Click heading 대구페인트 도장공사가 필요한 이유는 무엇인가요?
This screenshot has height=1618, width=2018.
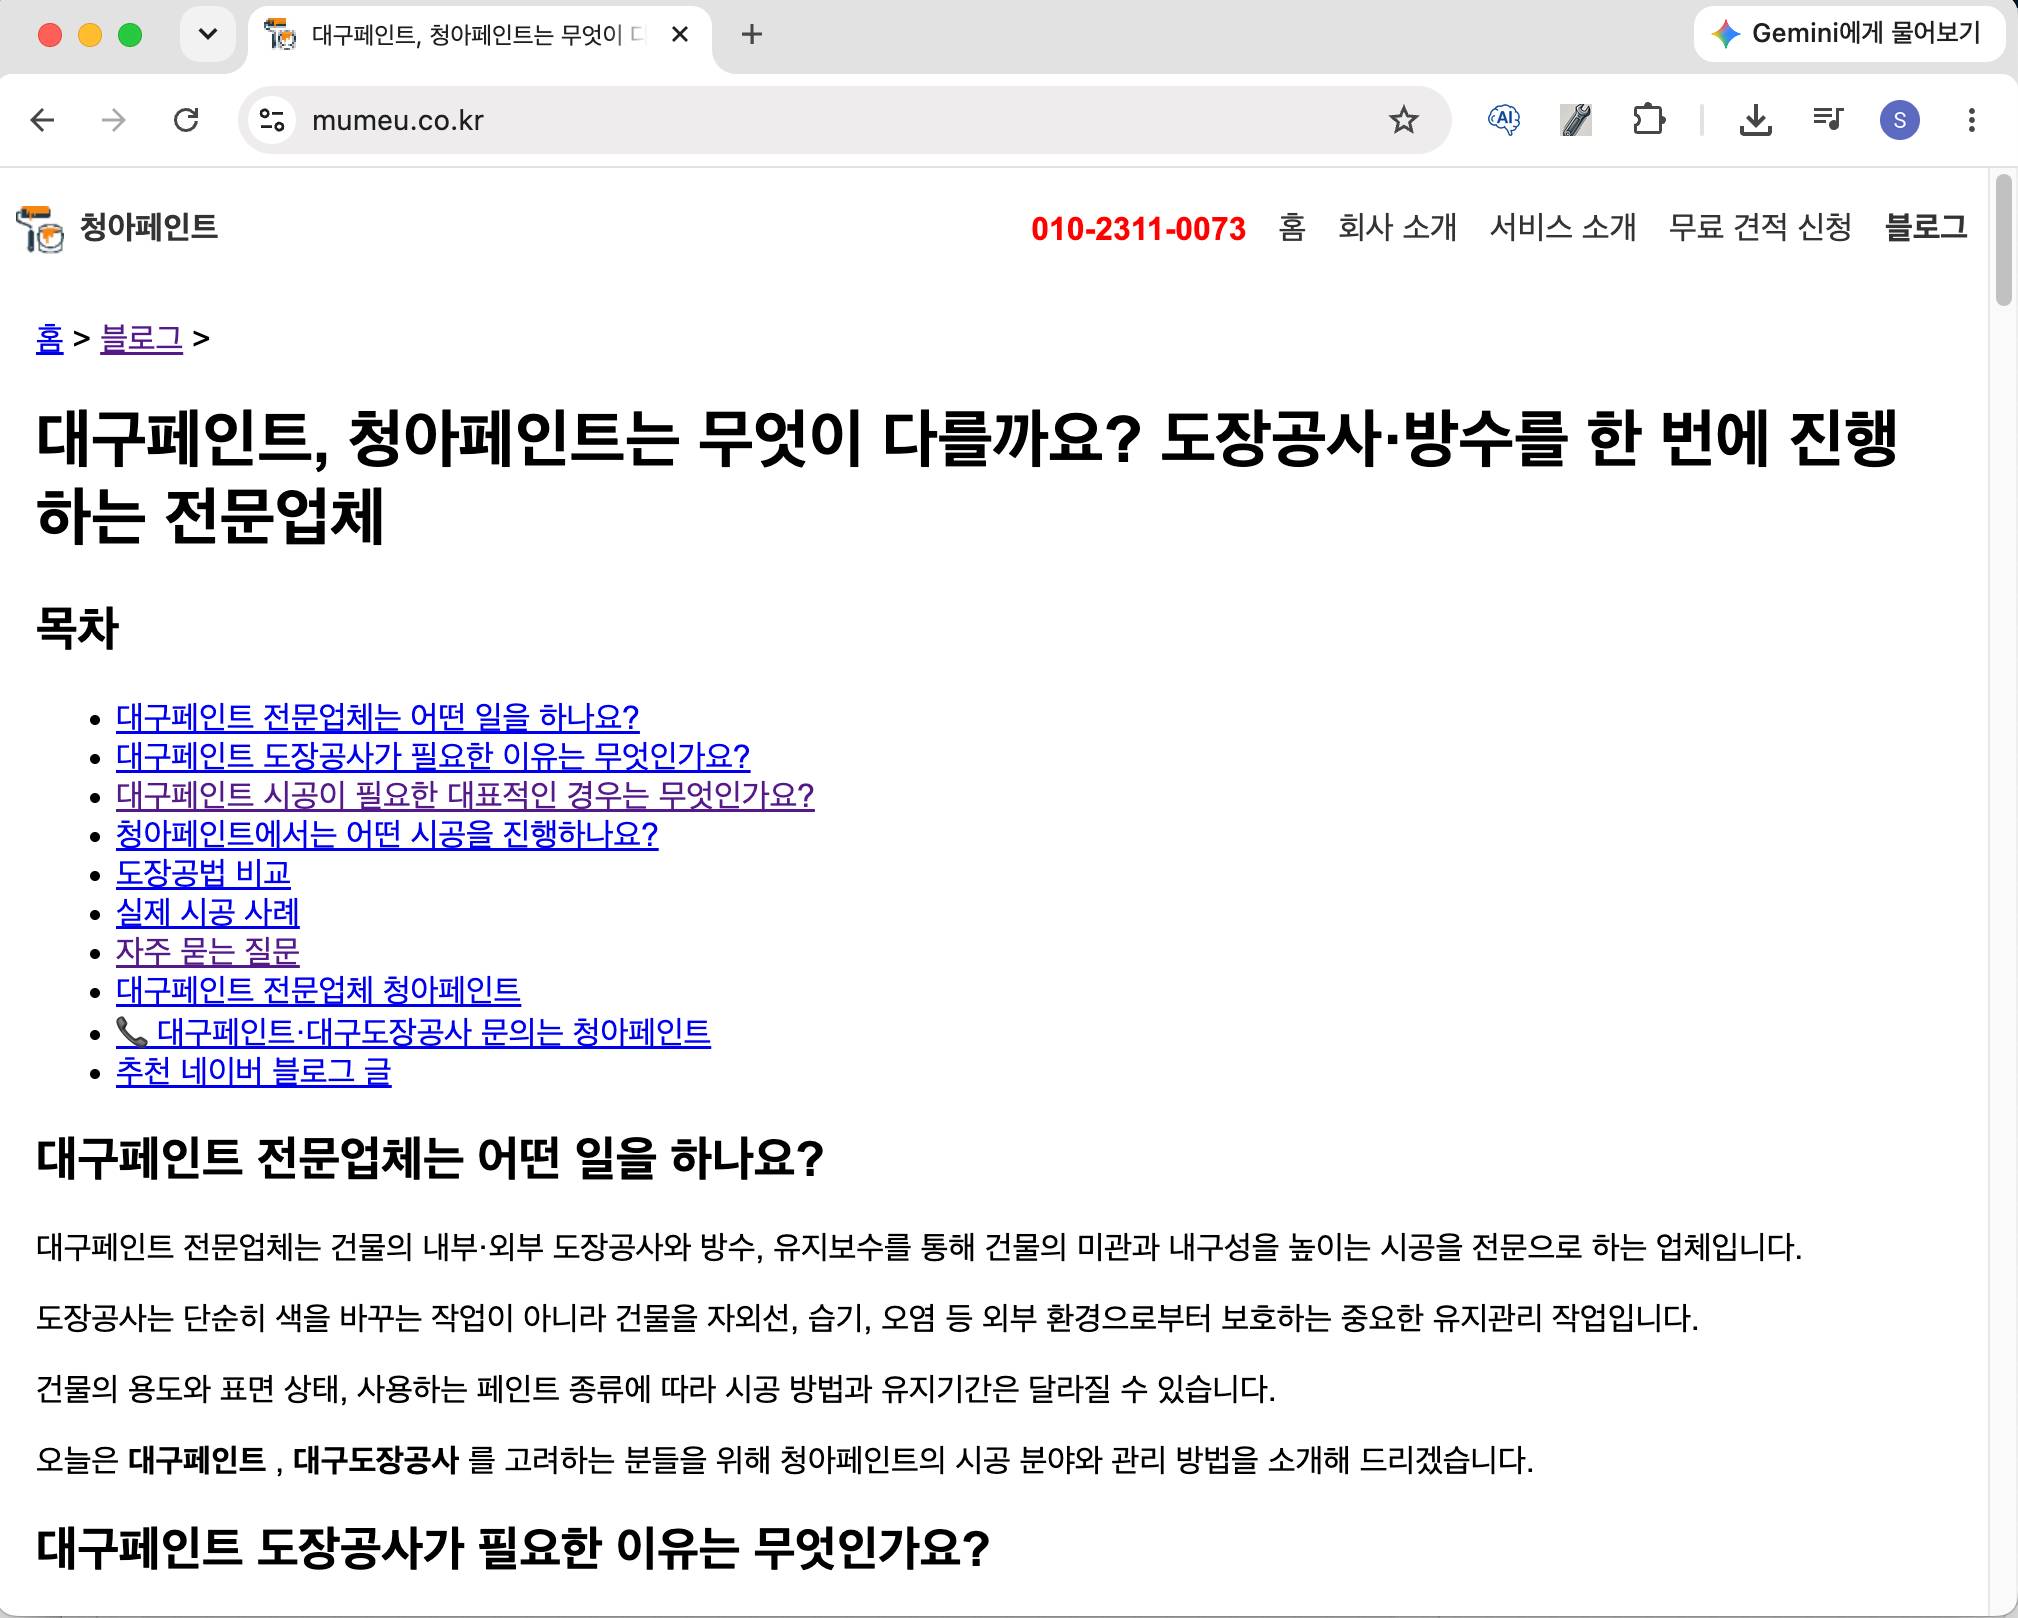pyautogui.click(x=513, y=1547)
